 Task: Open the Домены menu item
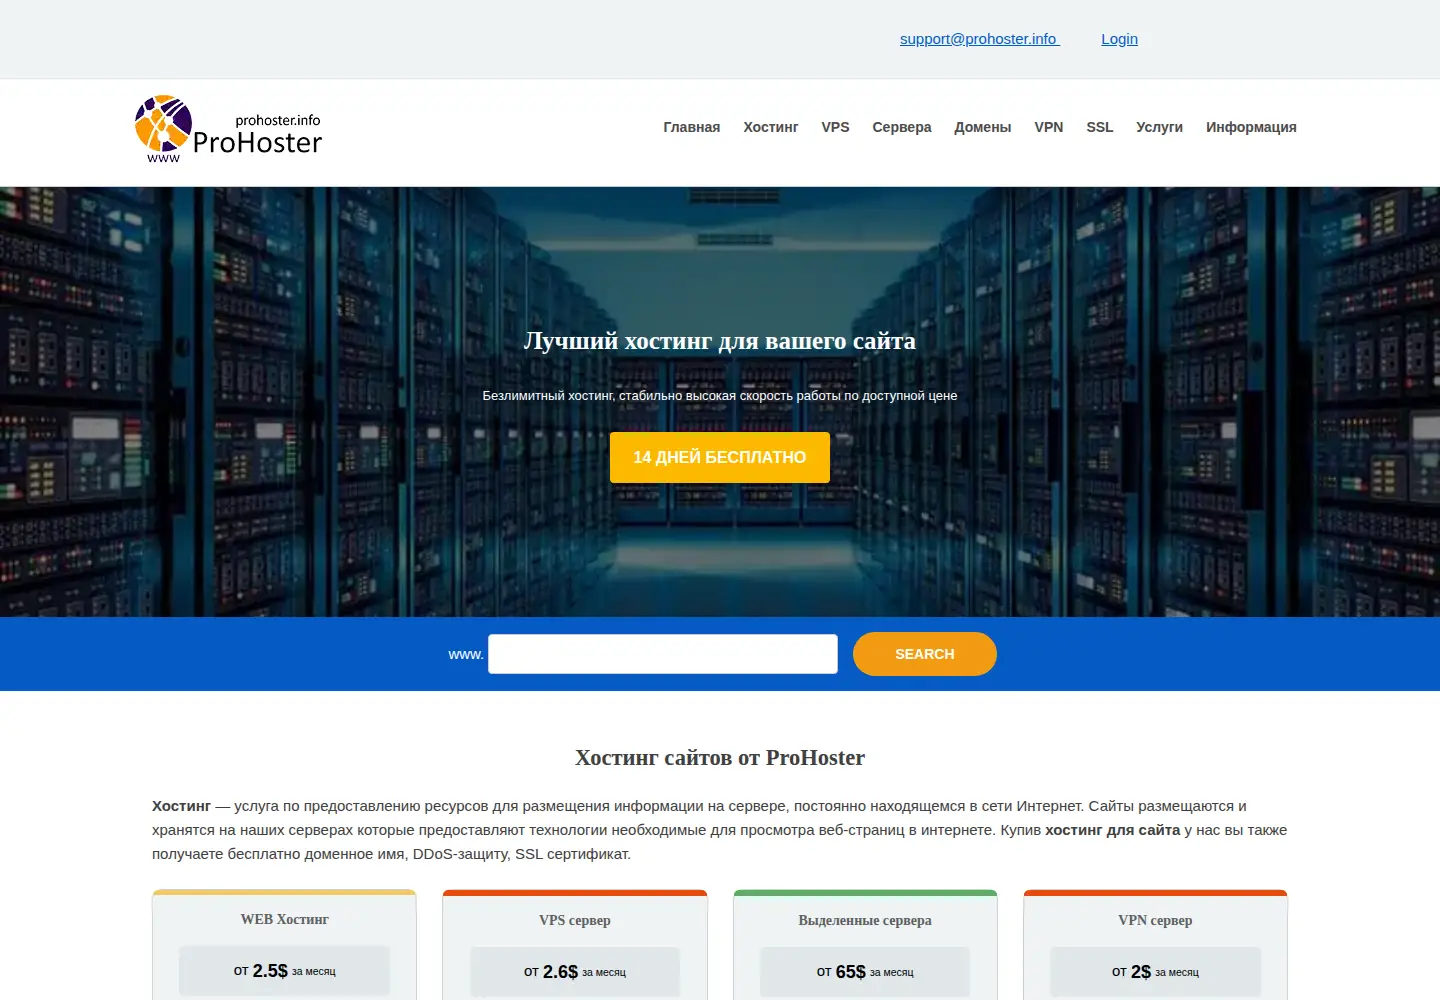[x=982, y=127]
